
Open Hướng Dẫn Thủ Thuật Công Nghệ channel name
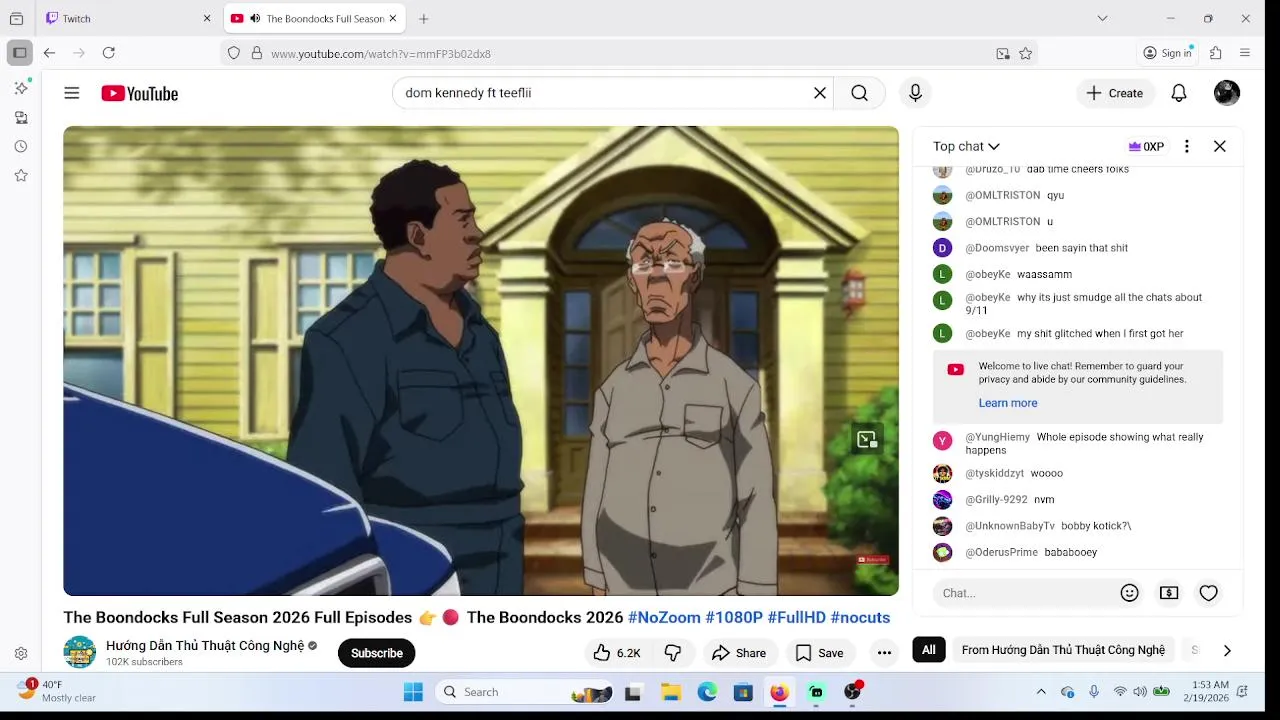click(205, 646)
